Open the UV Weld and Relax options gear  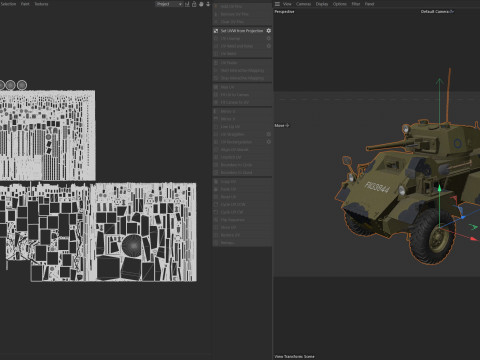click(x=269, y=46)
